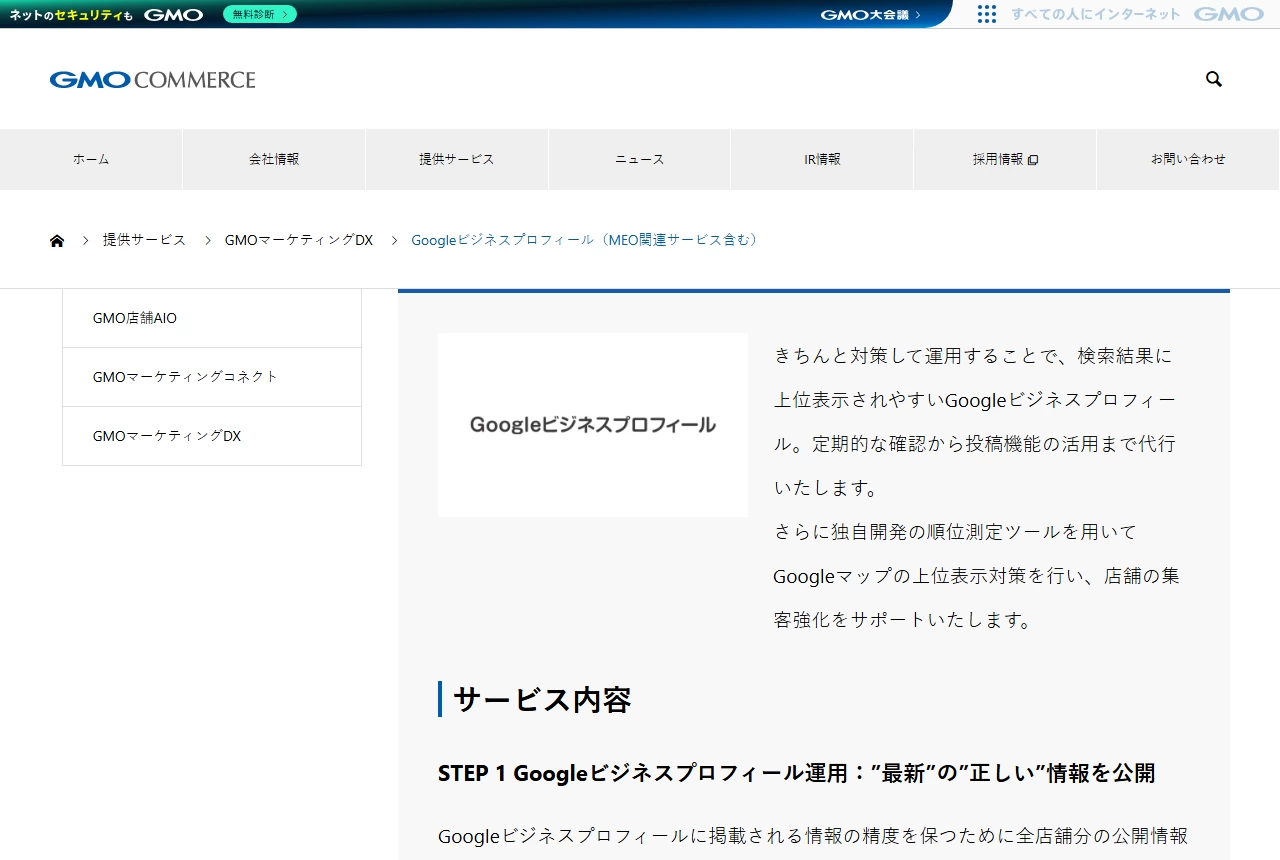Open the site search magnifier icon
This screenshot has width=1280, height=860.
(1214, 79)
